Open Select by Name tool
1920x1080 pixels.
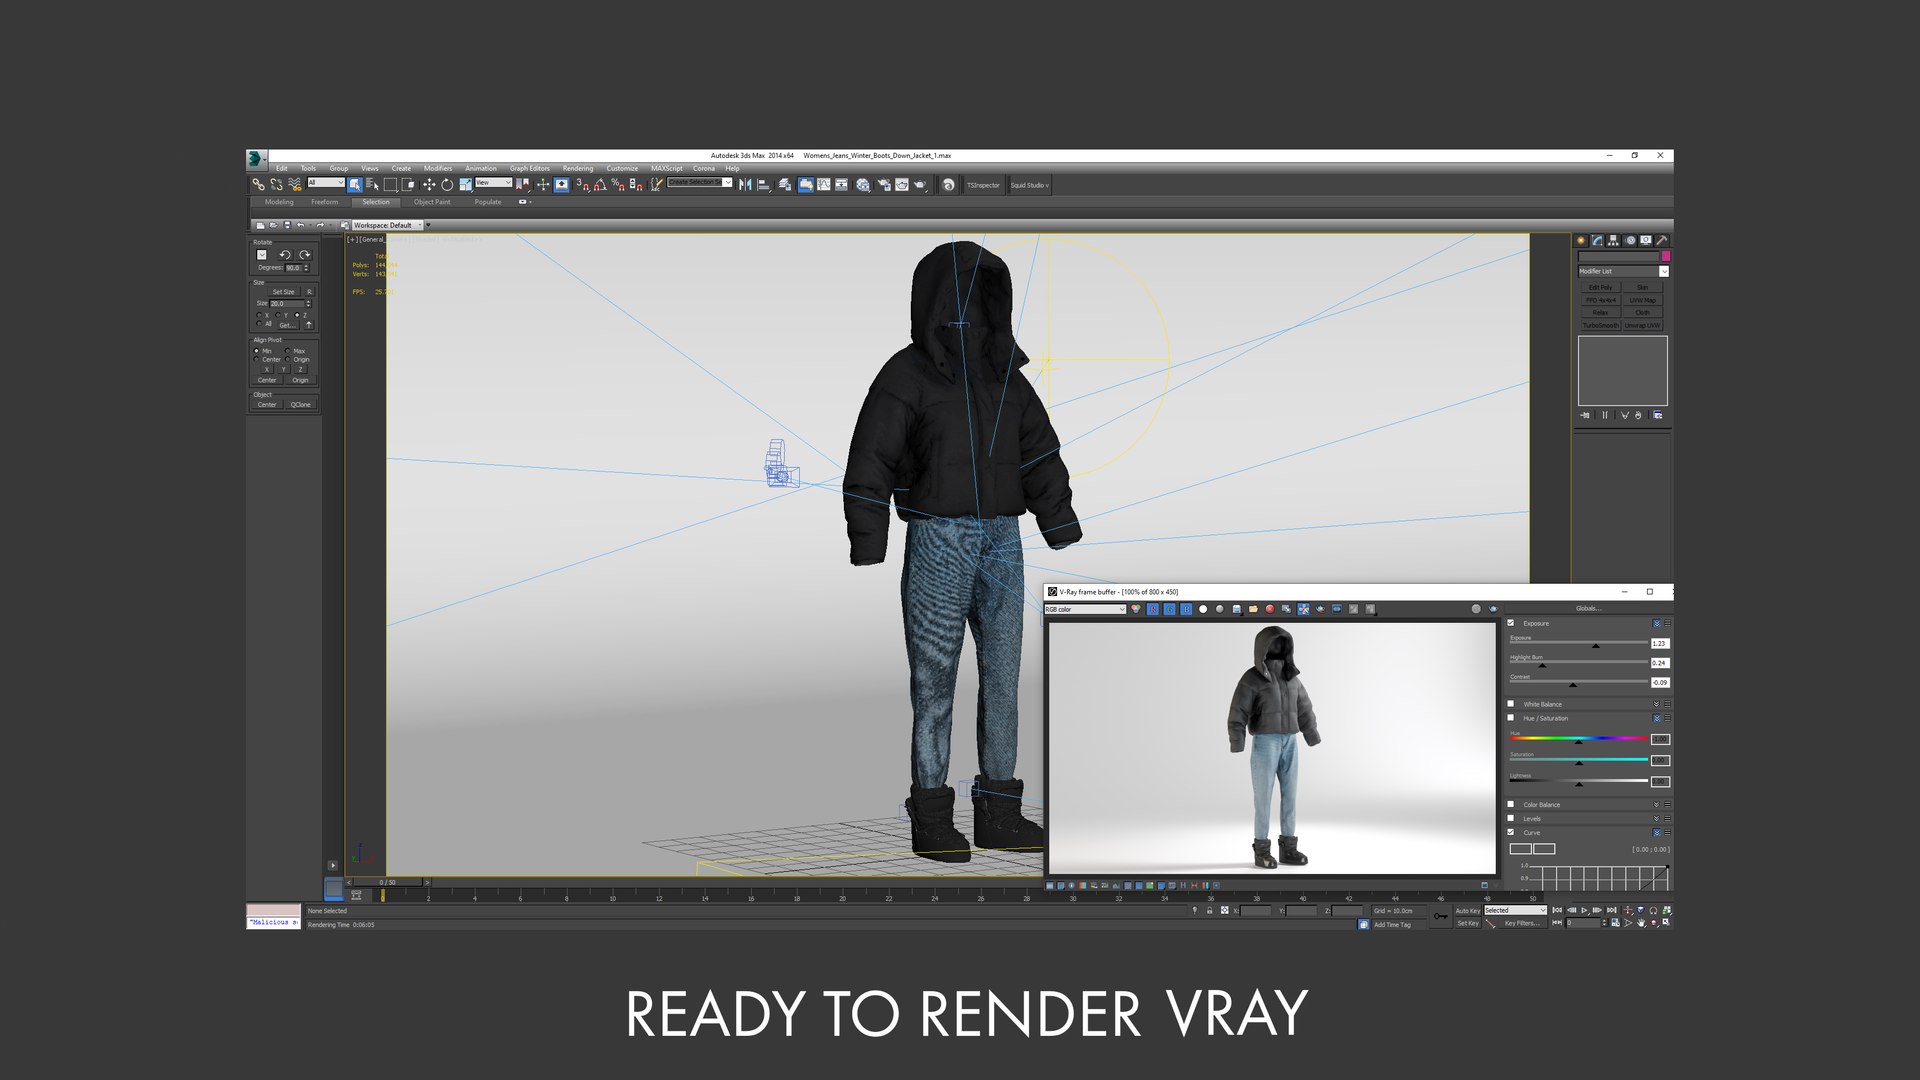(x=372, y=185)
